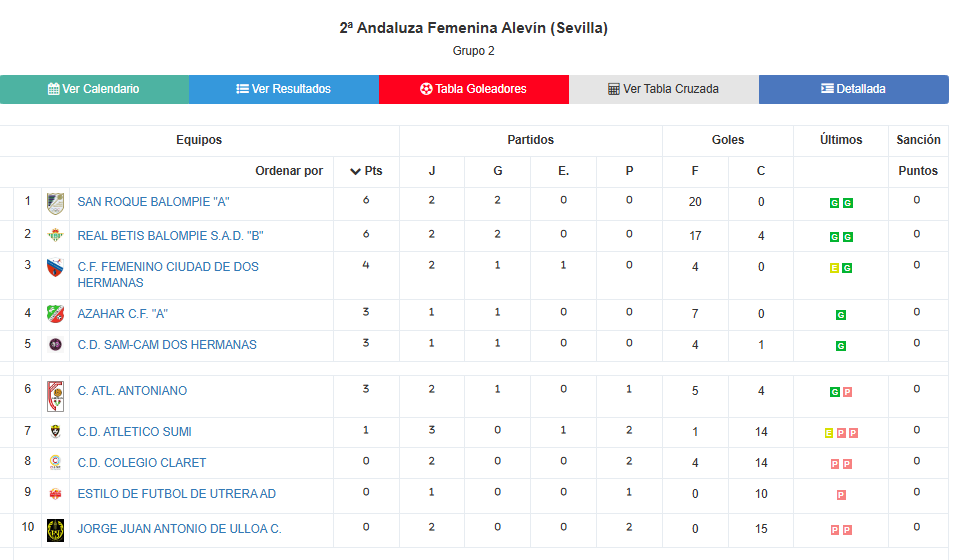Open the Ver Calendario tab
This screenshot has width=964, height=560.
click(95, 89)
